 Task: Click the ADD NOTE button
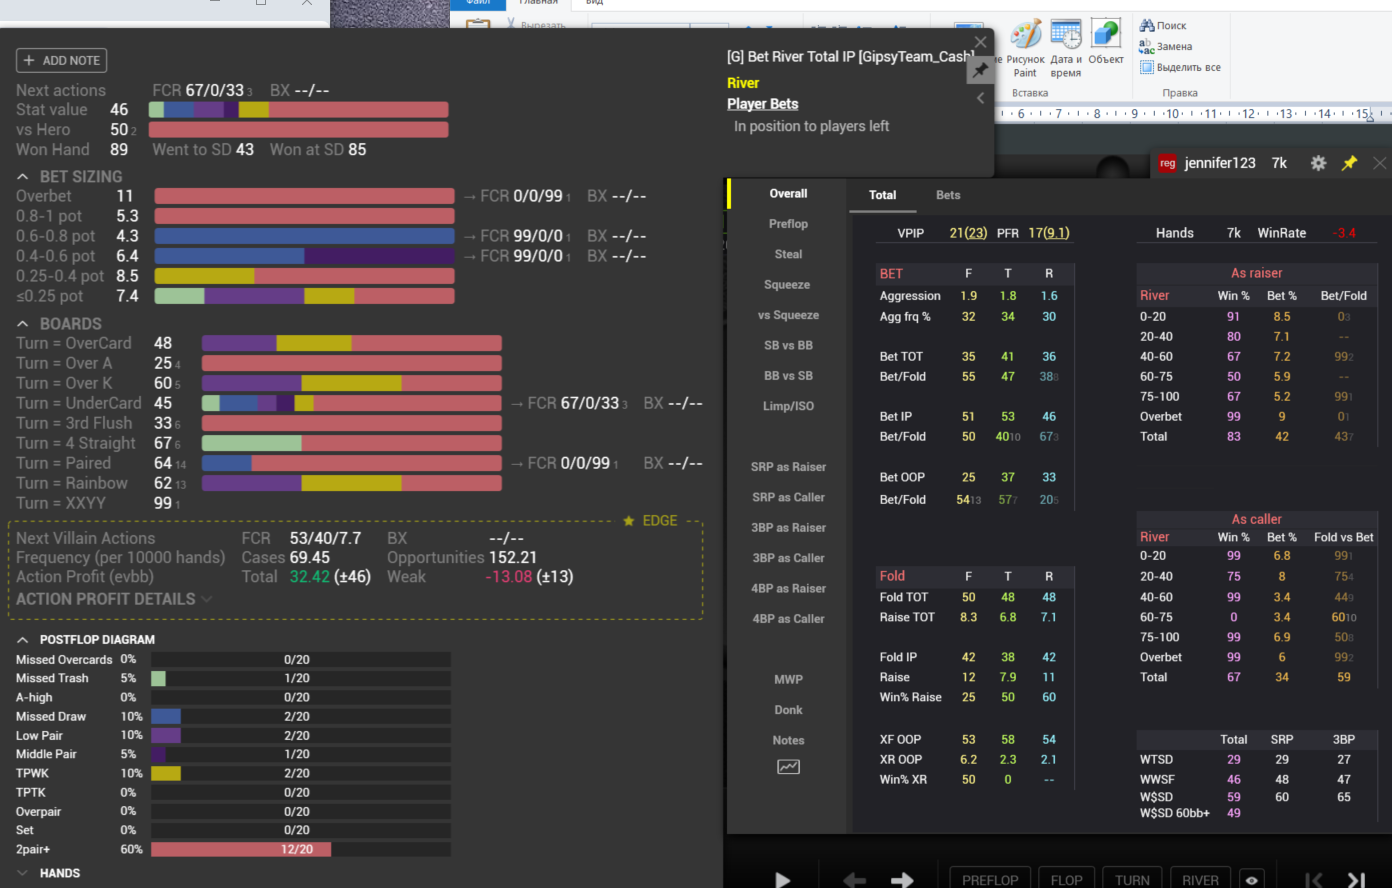(61, 61)
